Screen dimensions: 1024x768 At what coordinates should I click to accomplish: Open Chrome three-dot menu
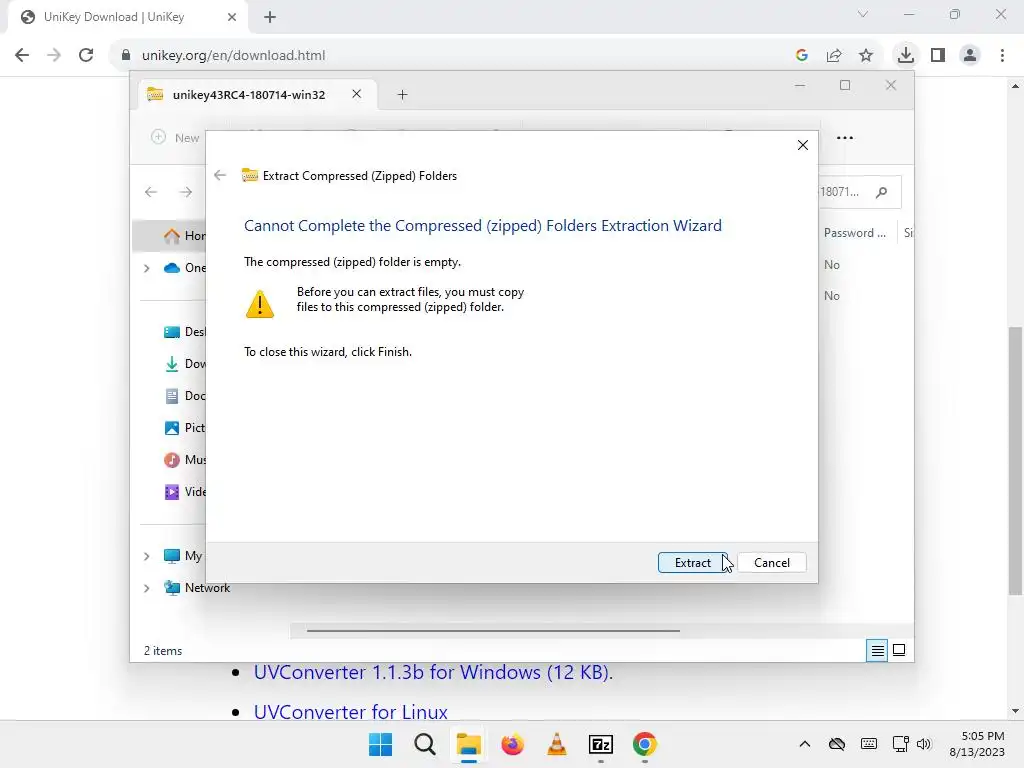point(1002,55)
